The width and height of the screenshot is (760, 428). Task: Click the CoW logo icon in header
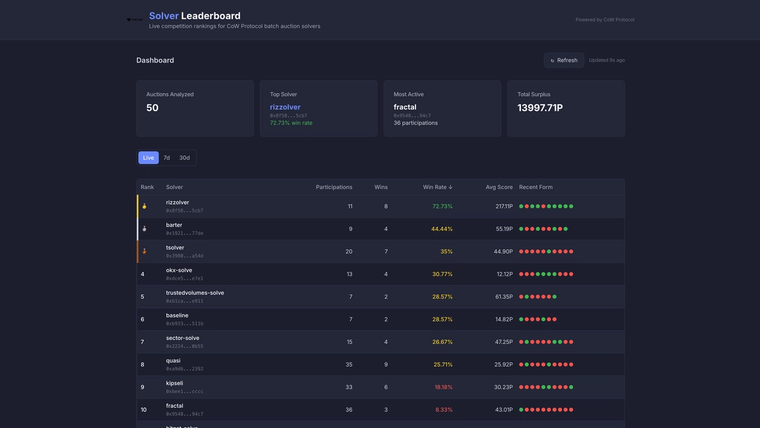tap(134, 20)
